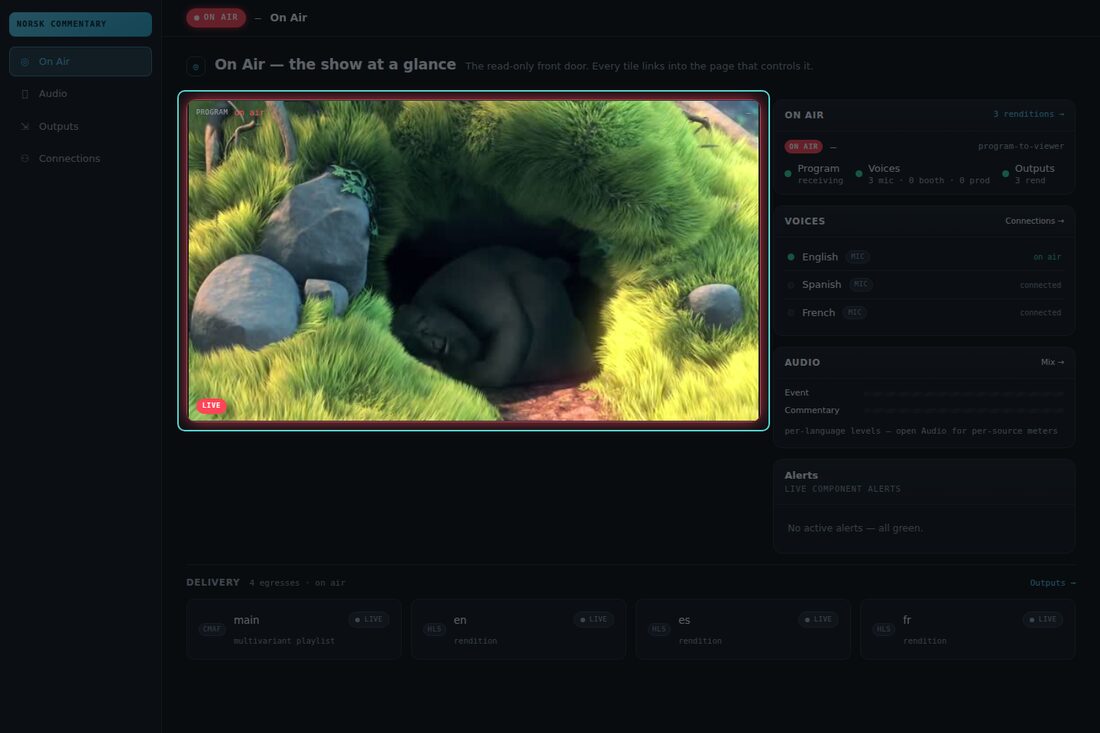1100x733 pixels.
Task: Click the ON AIR pill in the On Air card
Action: point(803,147)
